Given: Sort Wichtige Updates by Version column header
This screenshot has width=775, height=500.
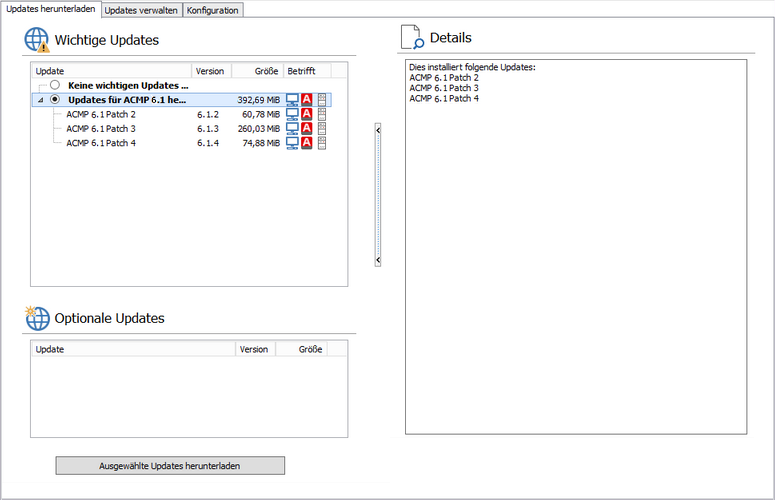Looking at the screenshot, I should click(212, 71).
